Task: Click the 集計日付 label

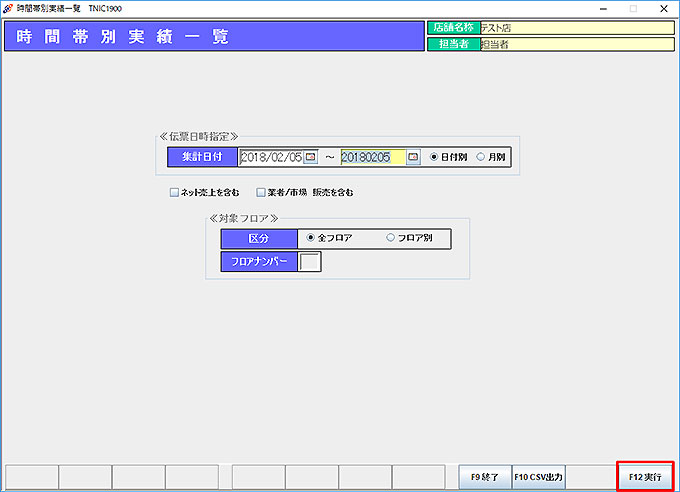Action: tap(202, 157)
